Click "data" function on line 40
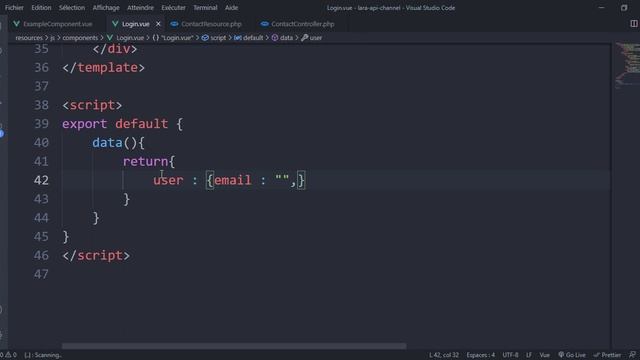The width and height of the screenshot is (640, 360). click(107, 142)
